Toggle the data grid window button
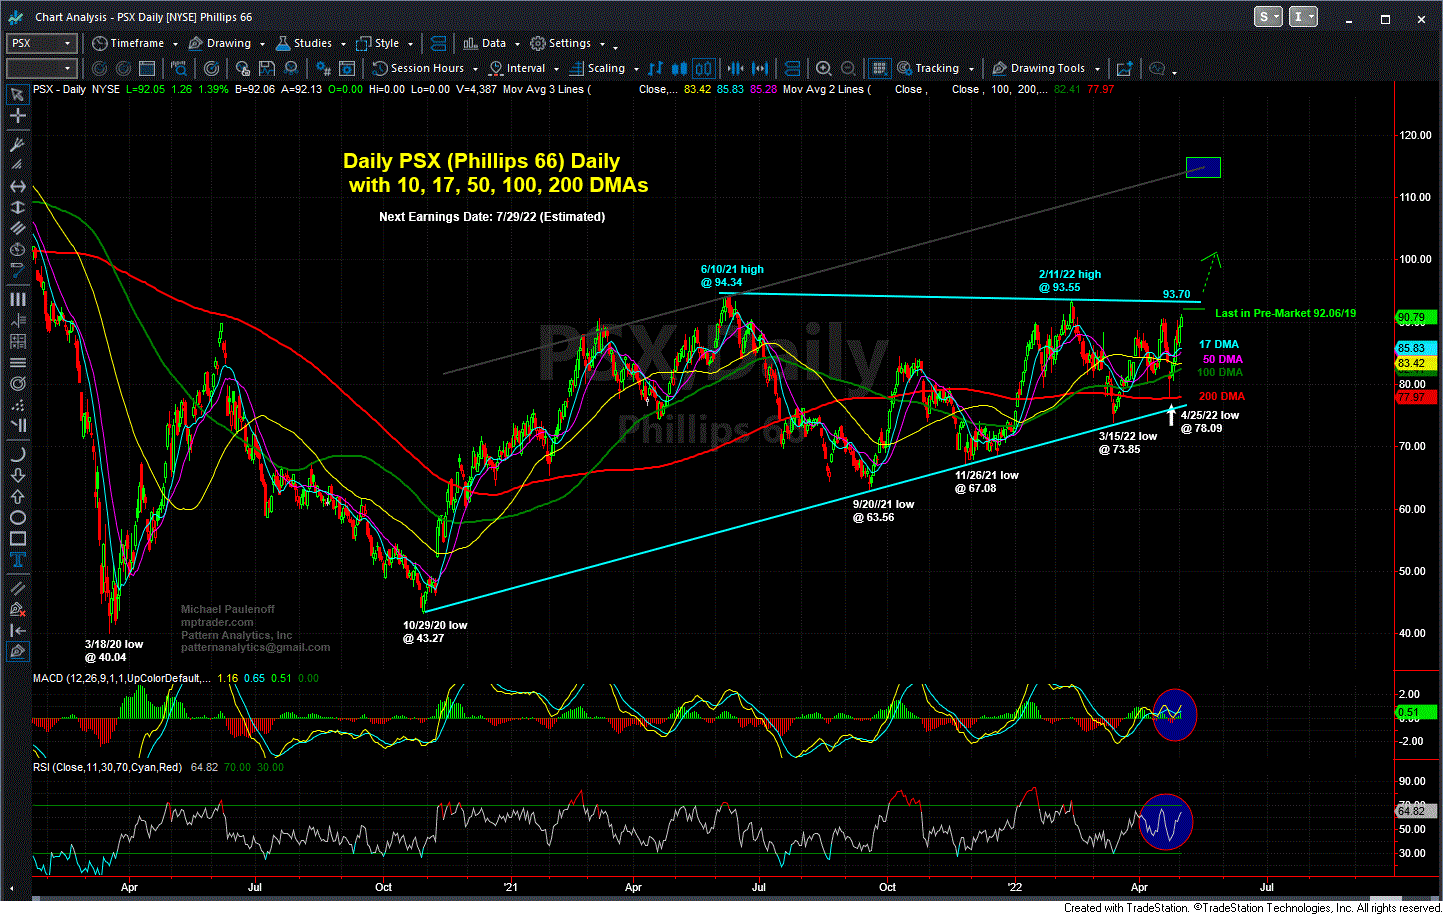 tap(879, 68)
